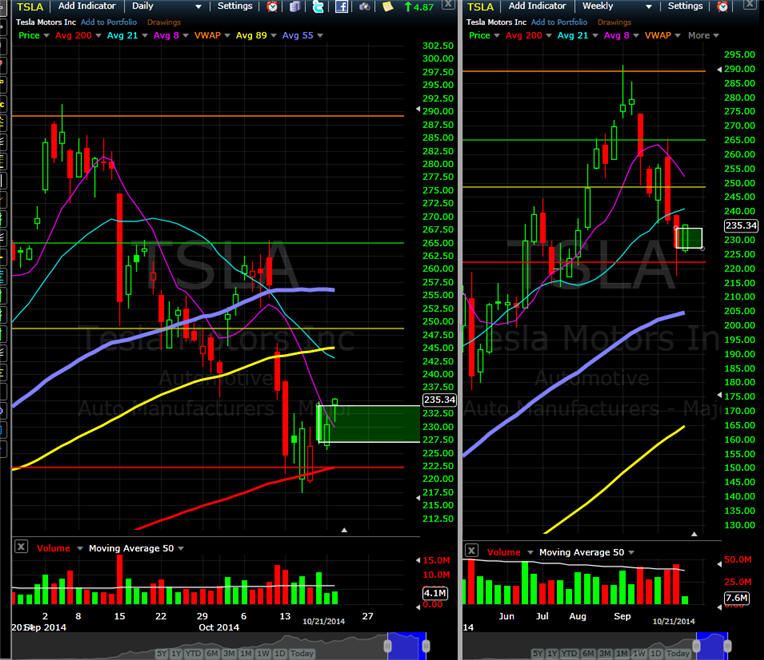Open the Weekly timeframe dropdown
The height and width of the screenshot is (660, 764).
pos(616,6)
